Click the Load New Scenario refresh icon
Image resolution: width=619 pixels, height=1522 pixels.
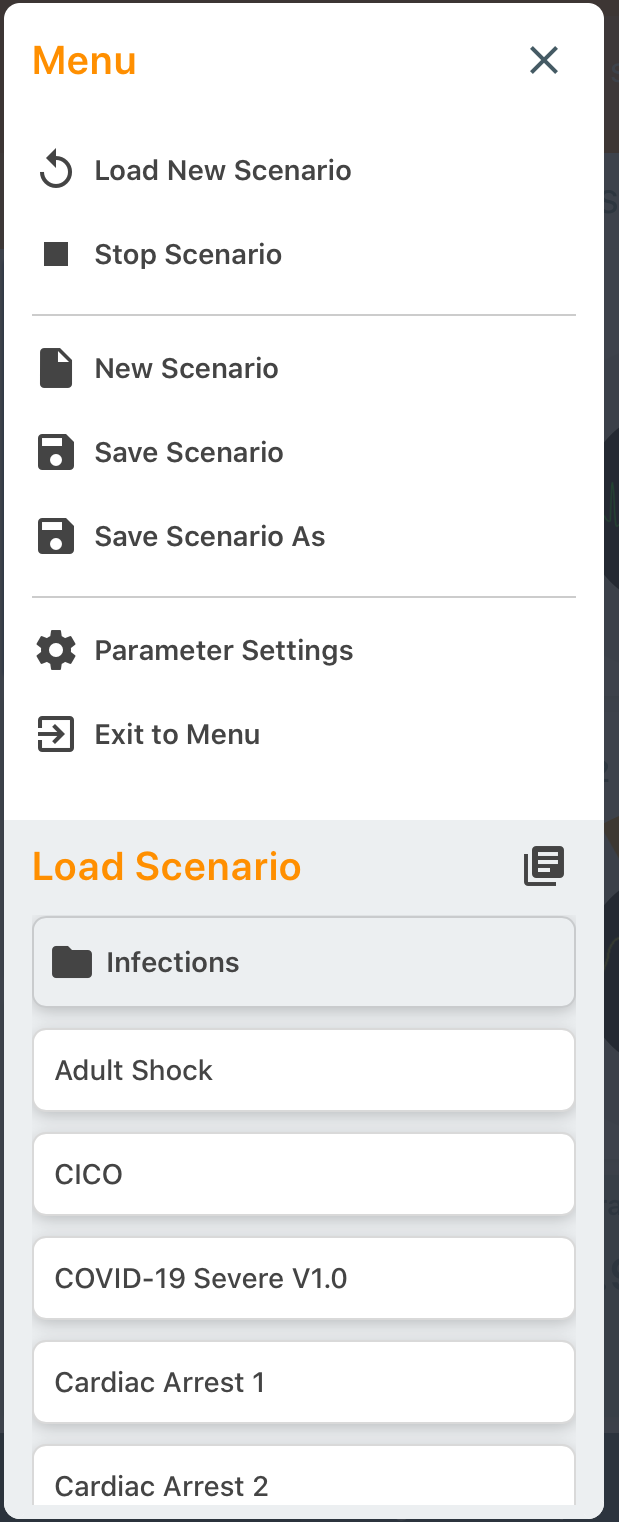point(57,170)
